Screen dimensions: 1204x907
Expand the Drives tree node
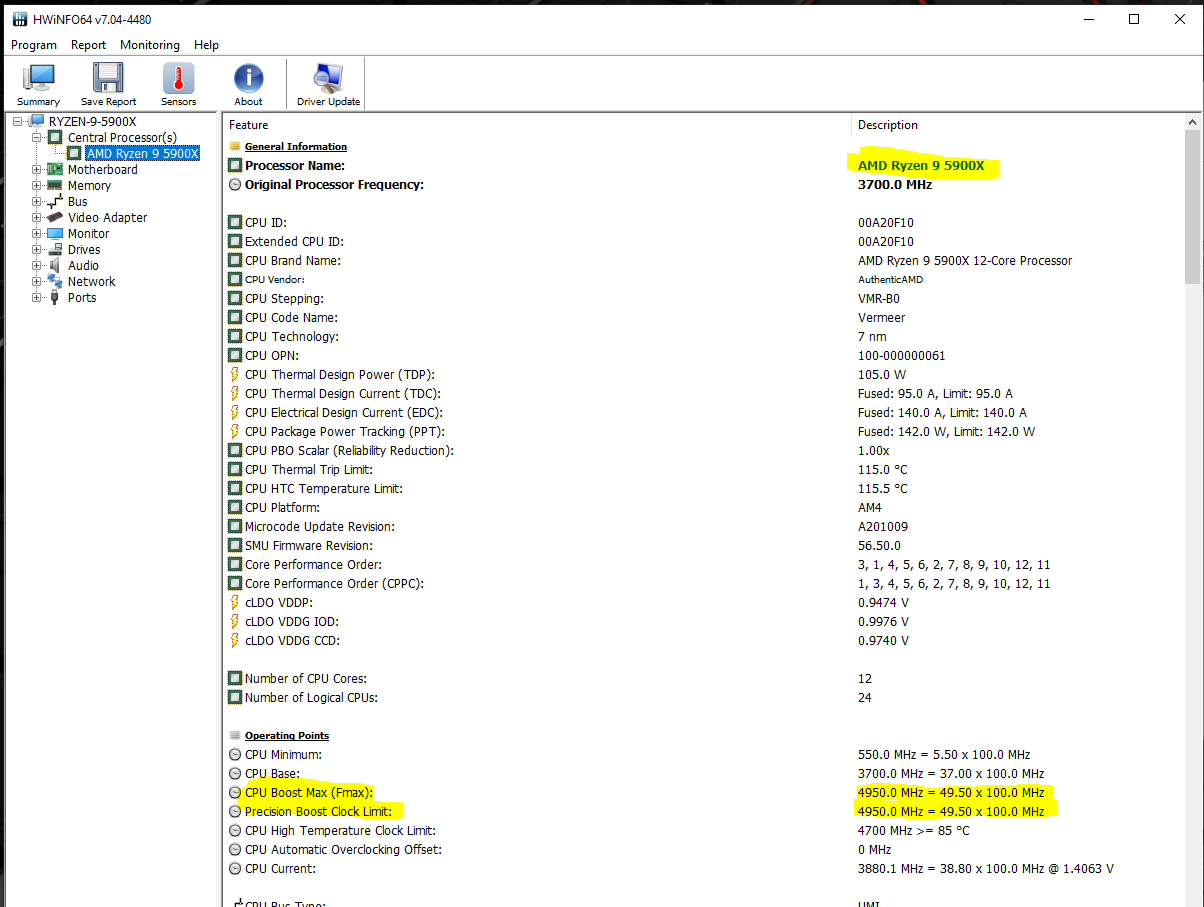click(37, 249)
